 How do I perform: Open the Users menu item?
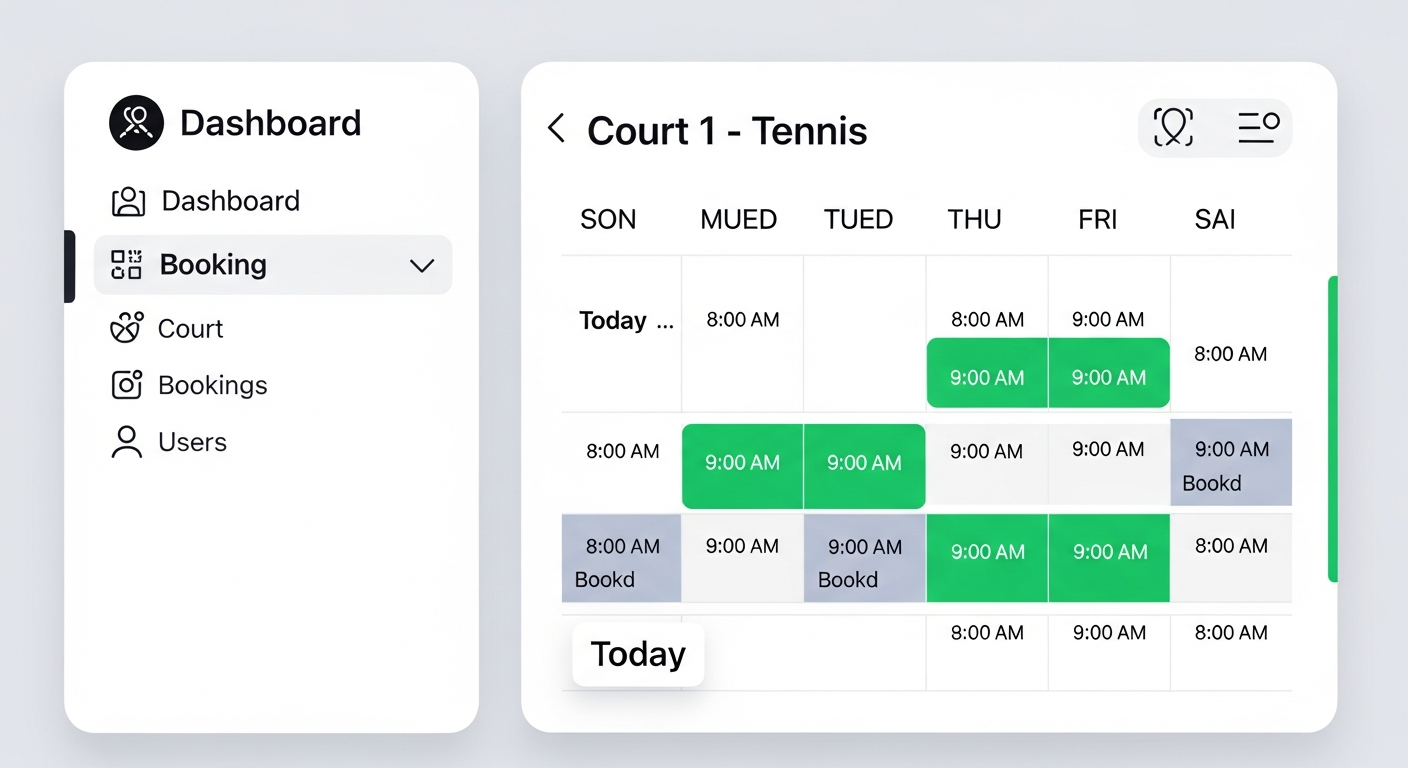pyautogui.click(x=192, y=442)
